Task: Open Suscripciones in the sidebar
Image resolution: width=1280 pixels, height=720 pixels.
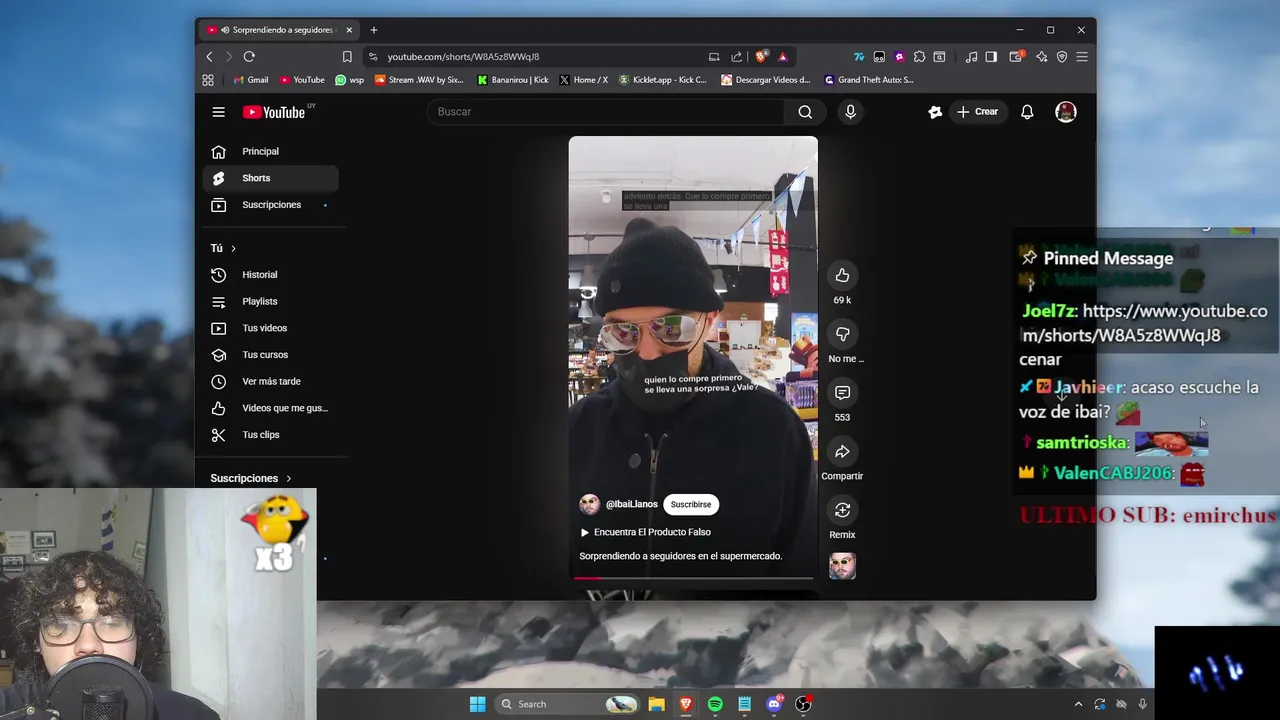Action: coord(271,205)
